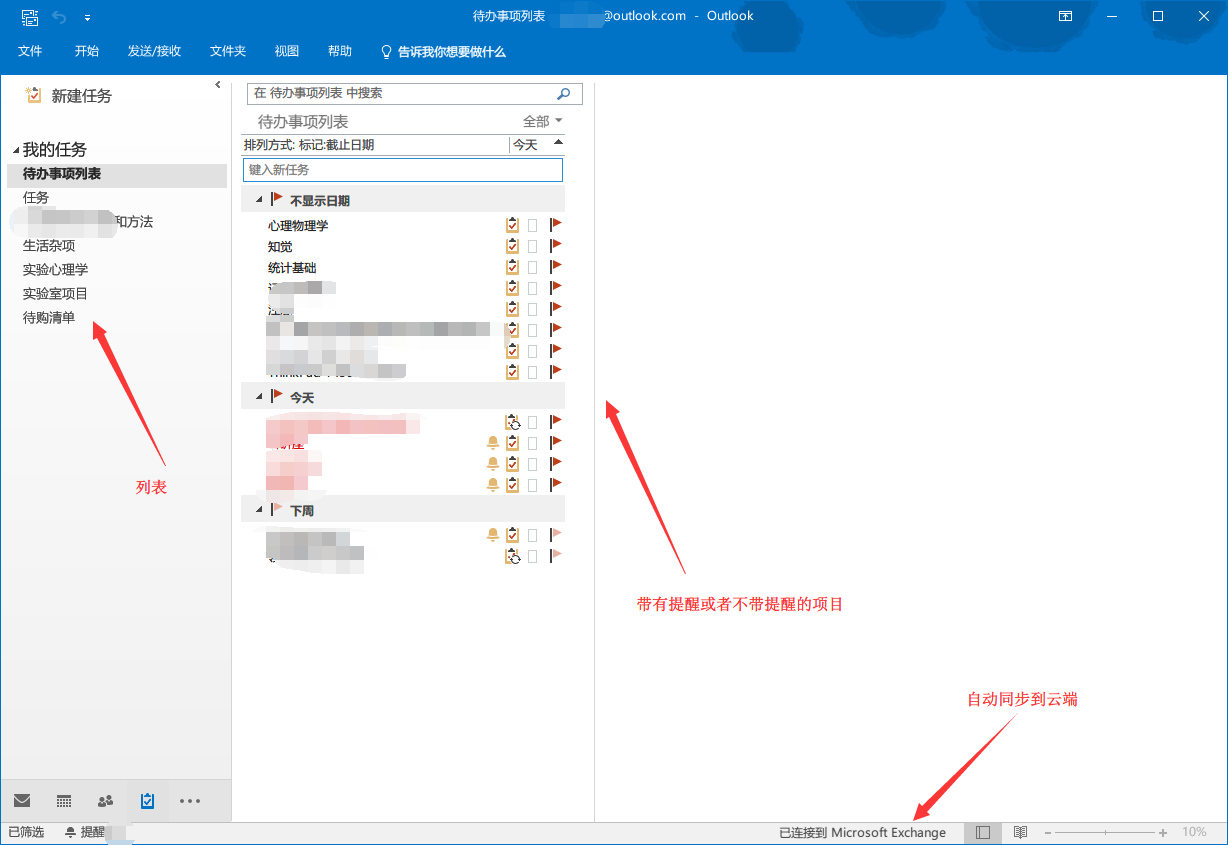Open Mail view in navigation bar
Image resolution: width=1228 pixels, height=845 pixels.
click(22, 800)
